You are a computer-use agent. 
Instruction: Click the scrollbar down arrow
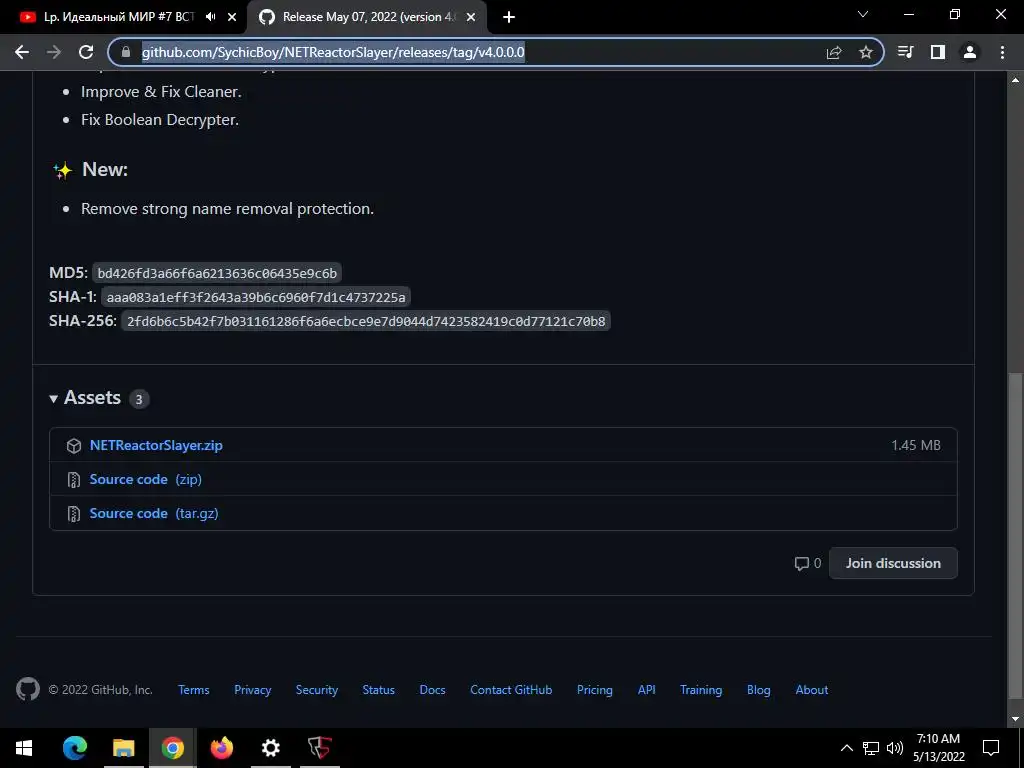1016,719
